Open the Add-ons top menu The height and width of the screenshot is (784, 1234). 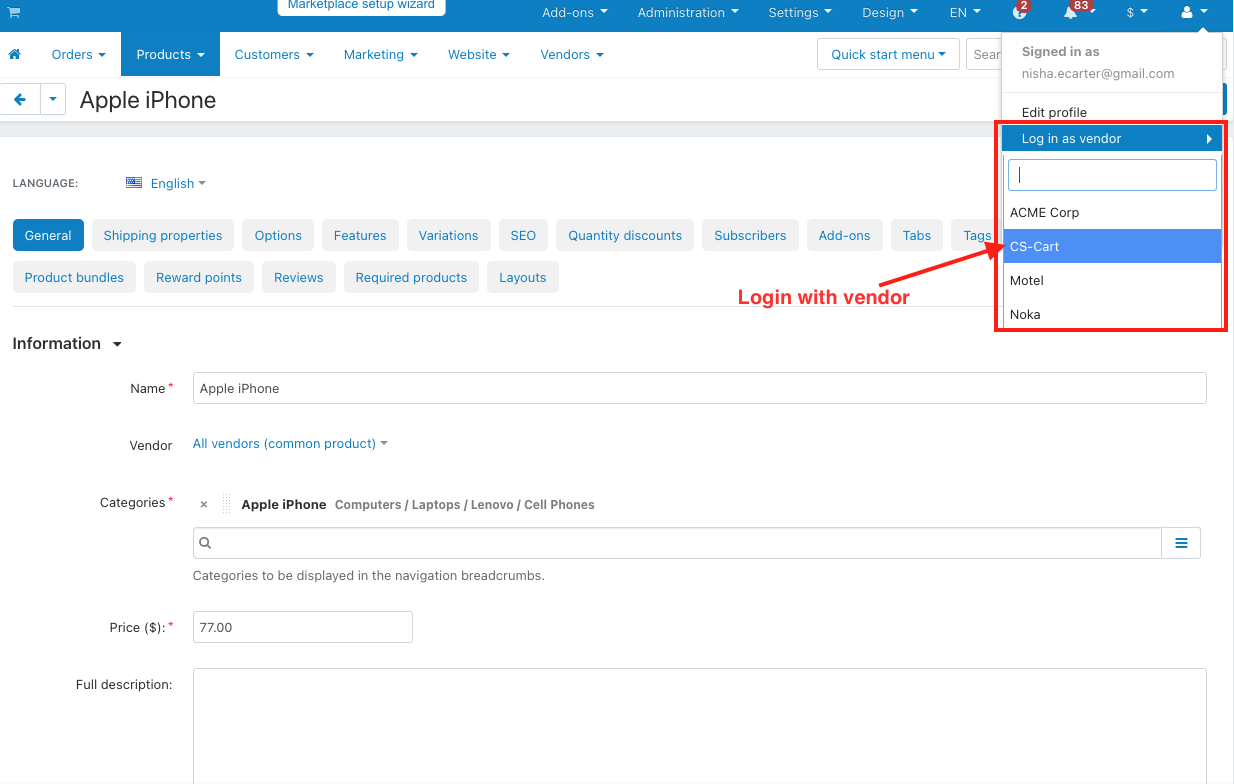click(x=574, y=12)
